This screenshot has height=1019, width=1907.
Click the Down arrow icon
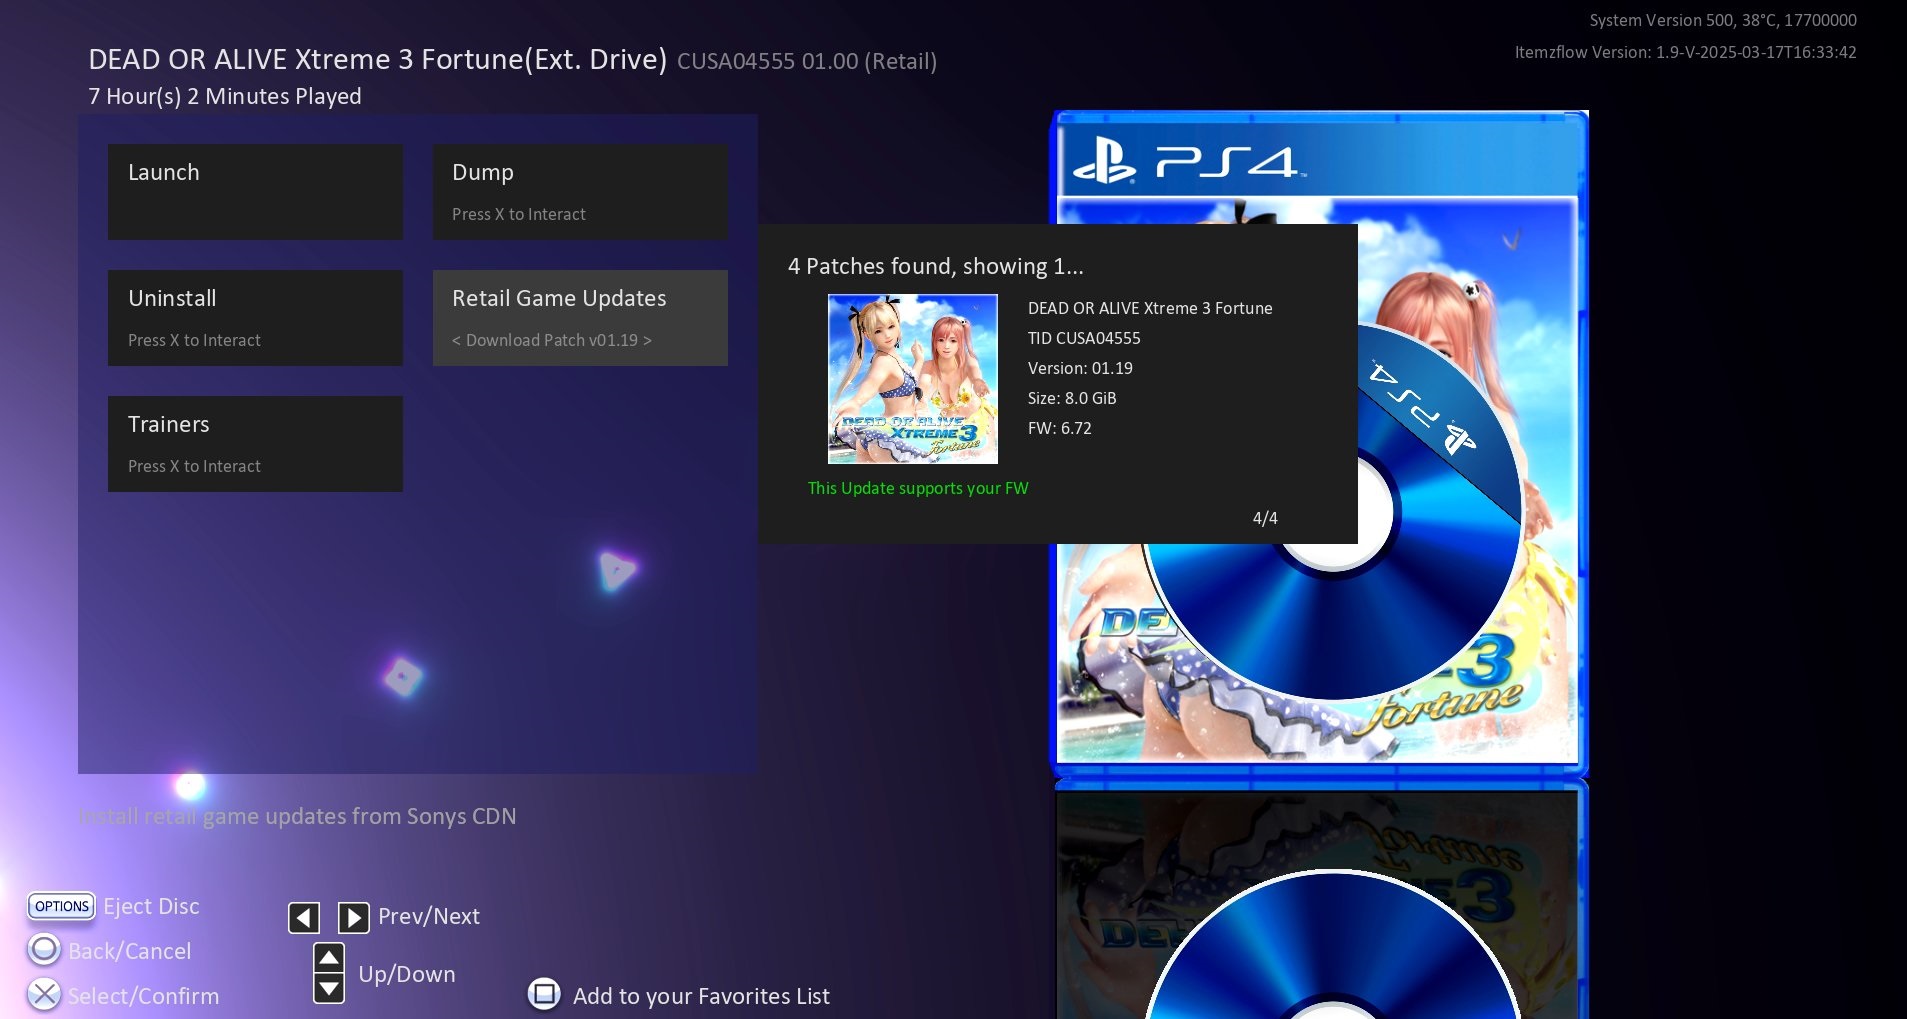[x=329, y=989]
